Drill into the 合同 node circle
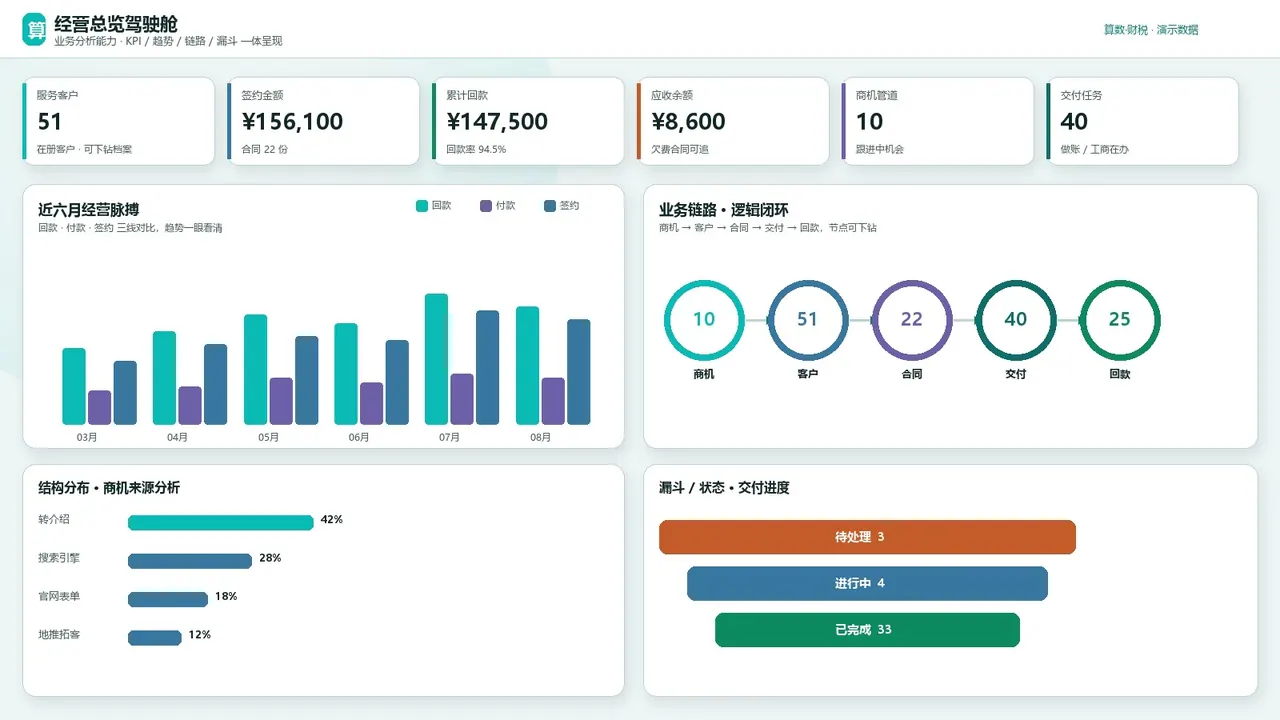Screen dimensions: 1280x720 point(912,320)
